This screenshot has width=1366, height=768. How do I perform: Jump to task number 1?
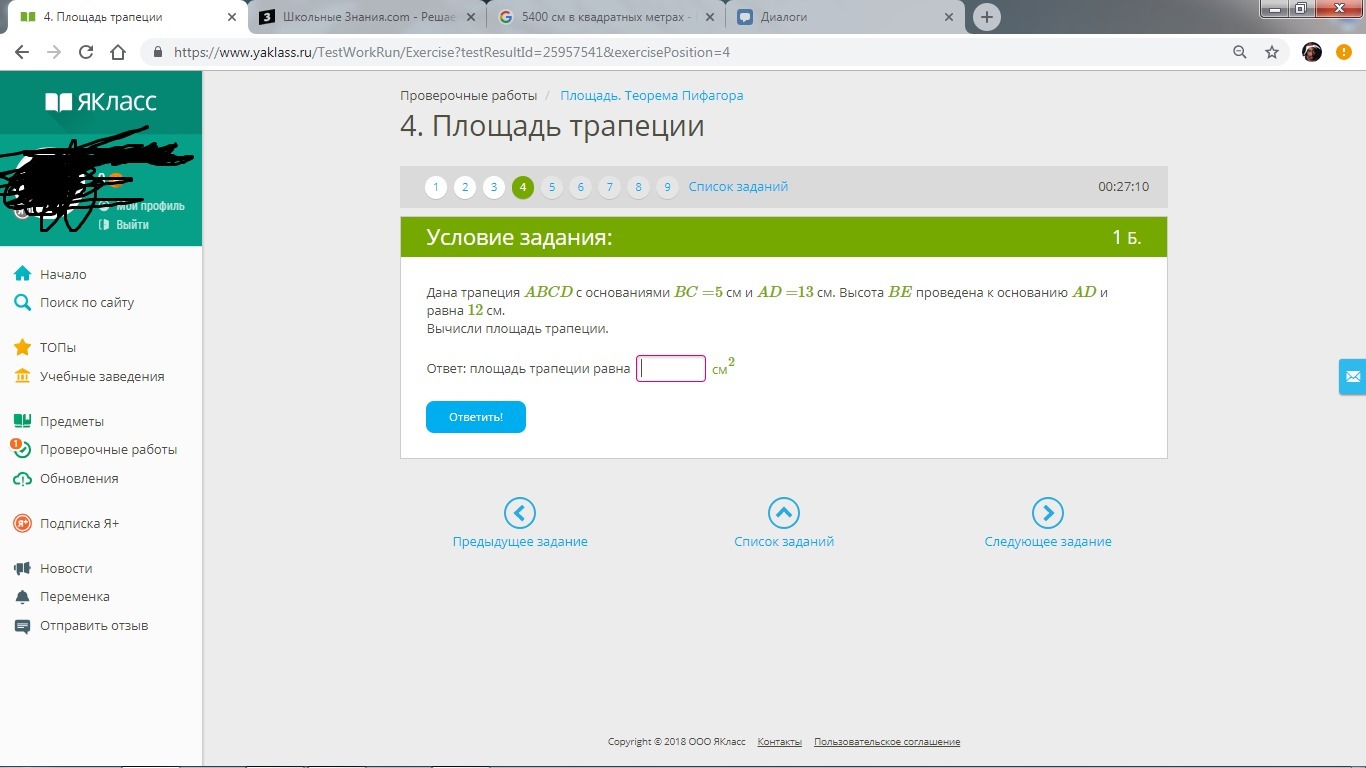point(436,187)
